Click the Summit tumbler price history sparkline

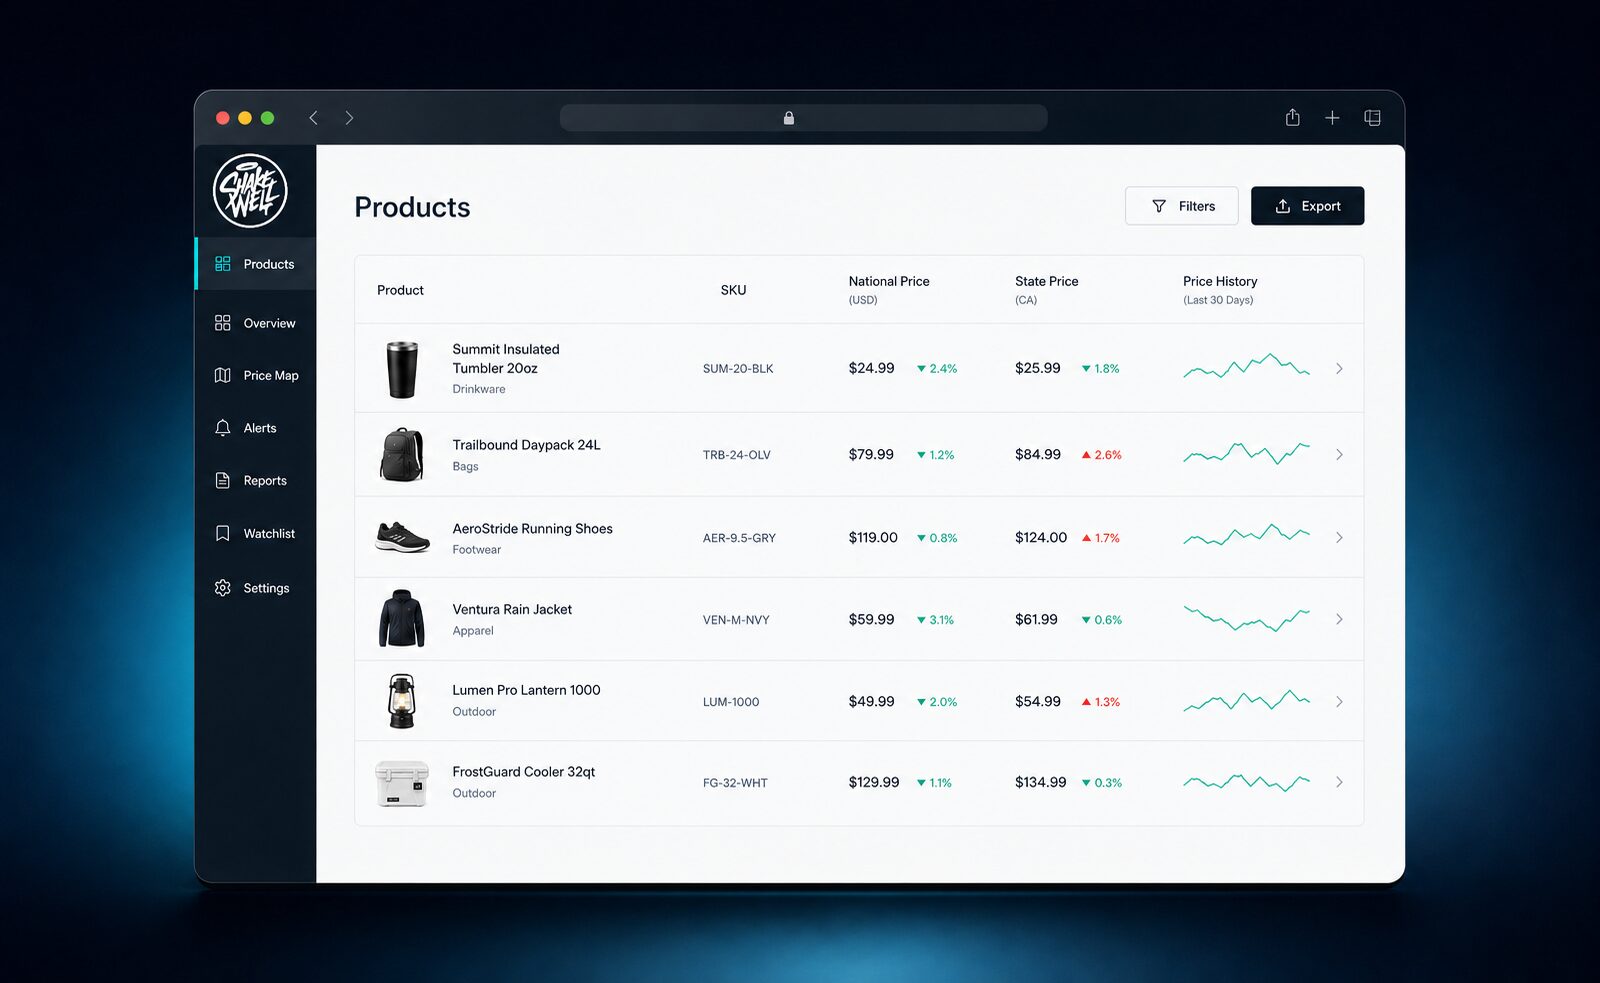[x=1246, y=366]
